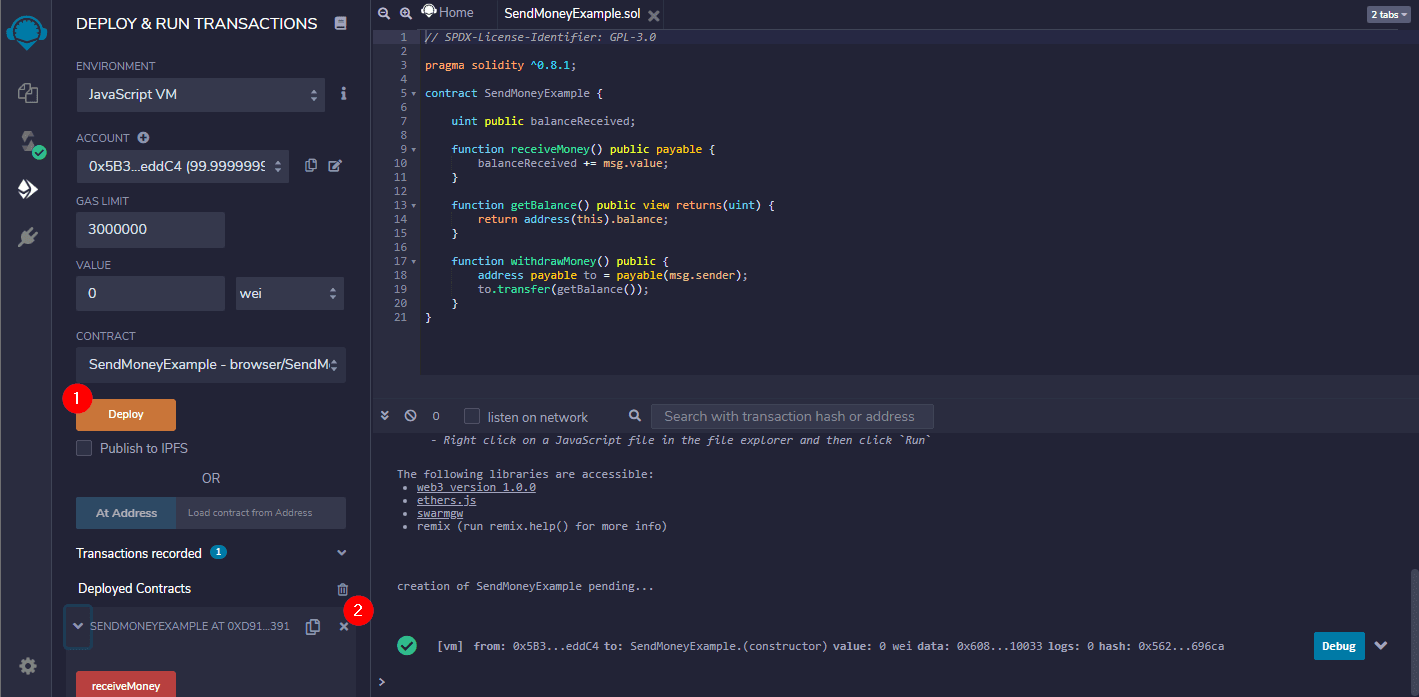Sign a message using the selected account icon
1419x697 pixels.
point(335,165)
